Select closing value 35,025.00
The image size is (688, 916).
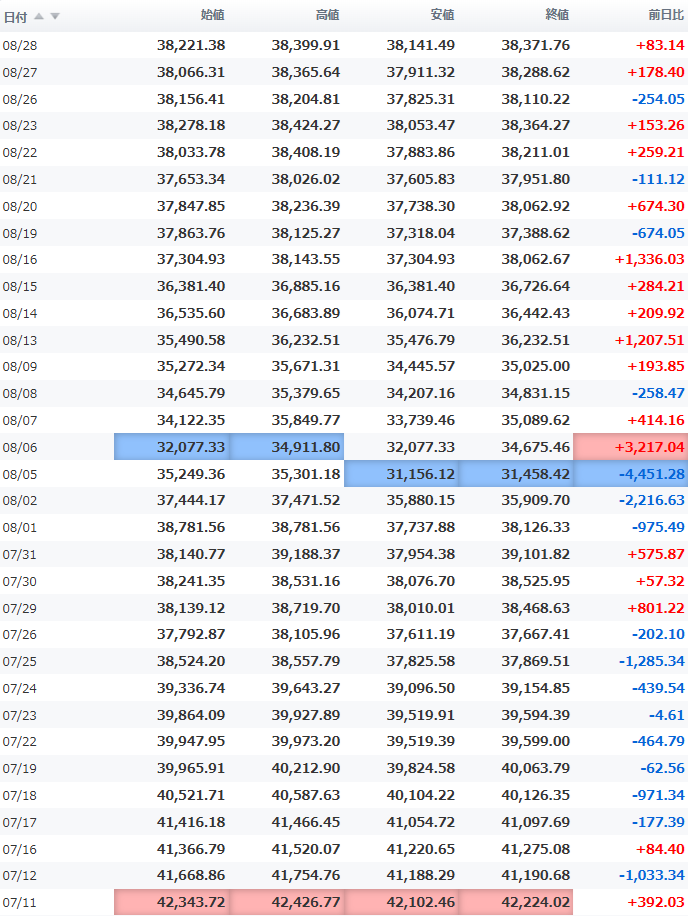536,366
